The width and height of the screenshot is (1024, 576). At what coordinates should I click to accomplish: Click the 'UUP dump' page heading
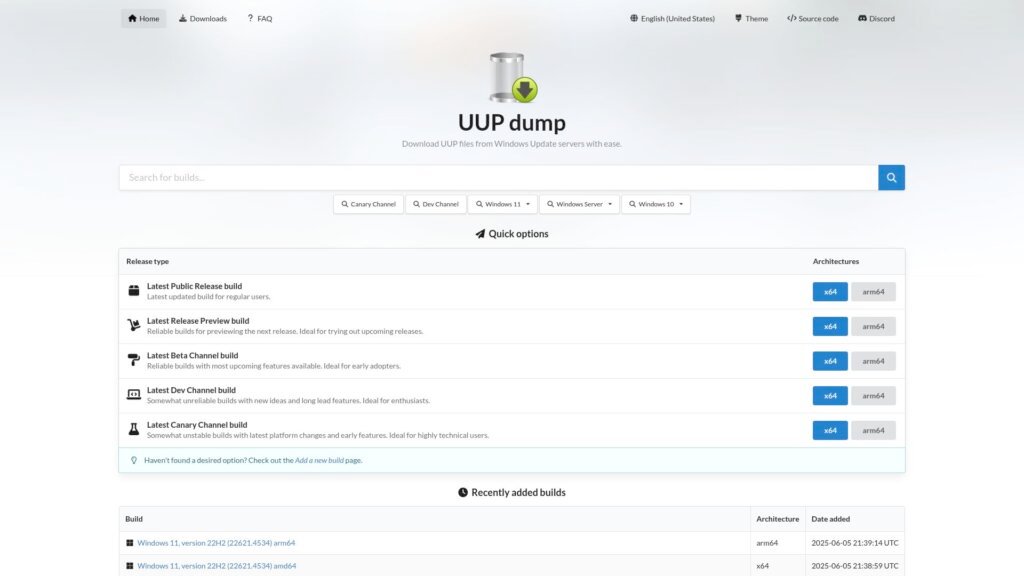click(512, 122)
